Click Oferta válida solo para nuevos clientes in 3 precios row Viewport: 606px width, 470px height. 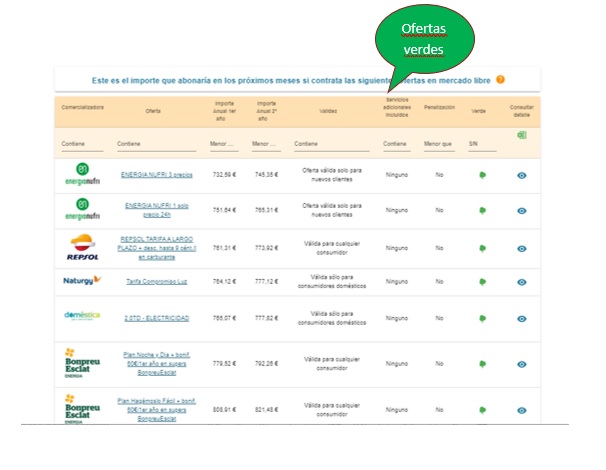point(332,175)
